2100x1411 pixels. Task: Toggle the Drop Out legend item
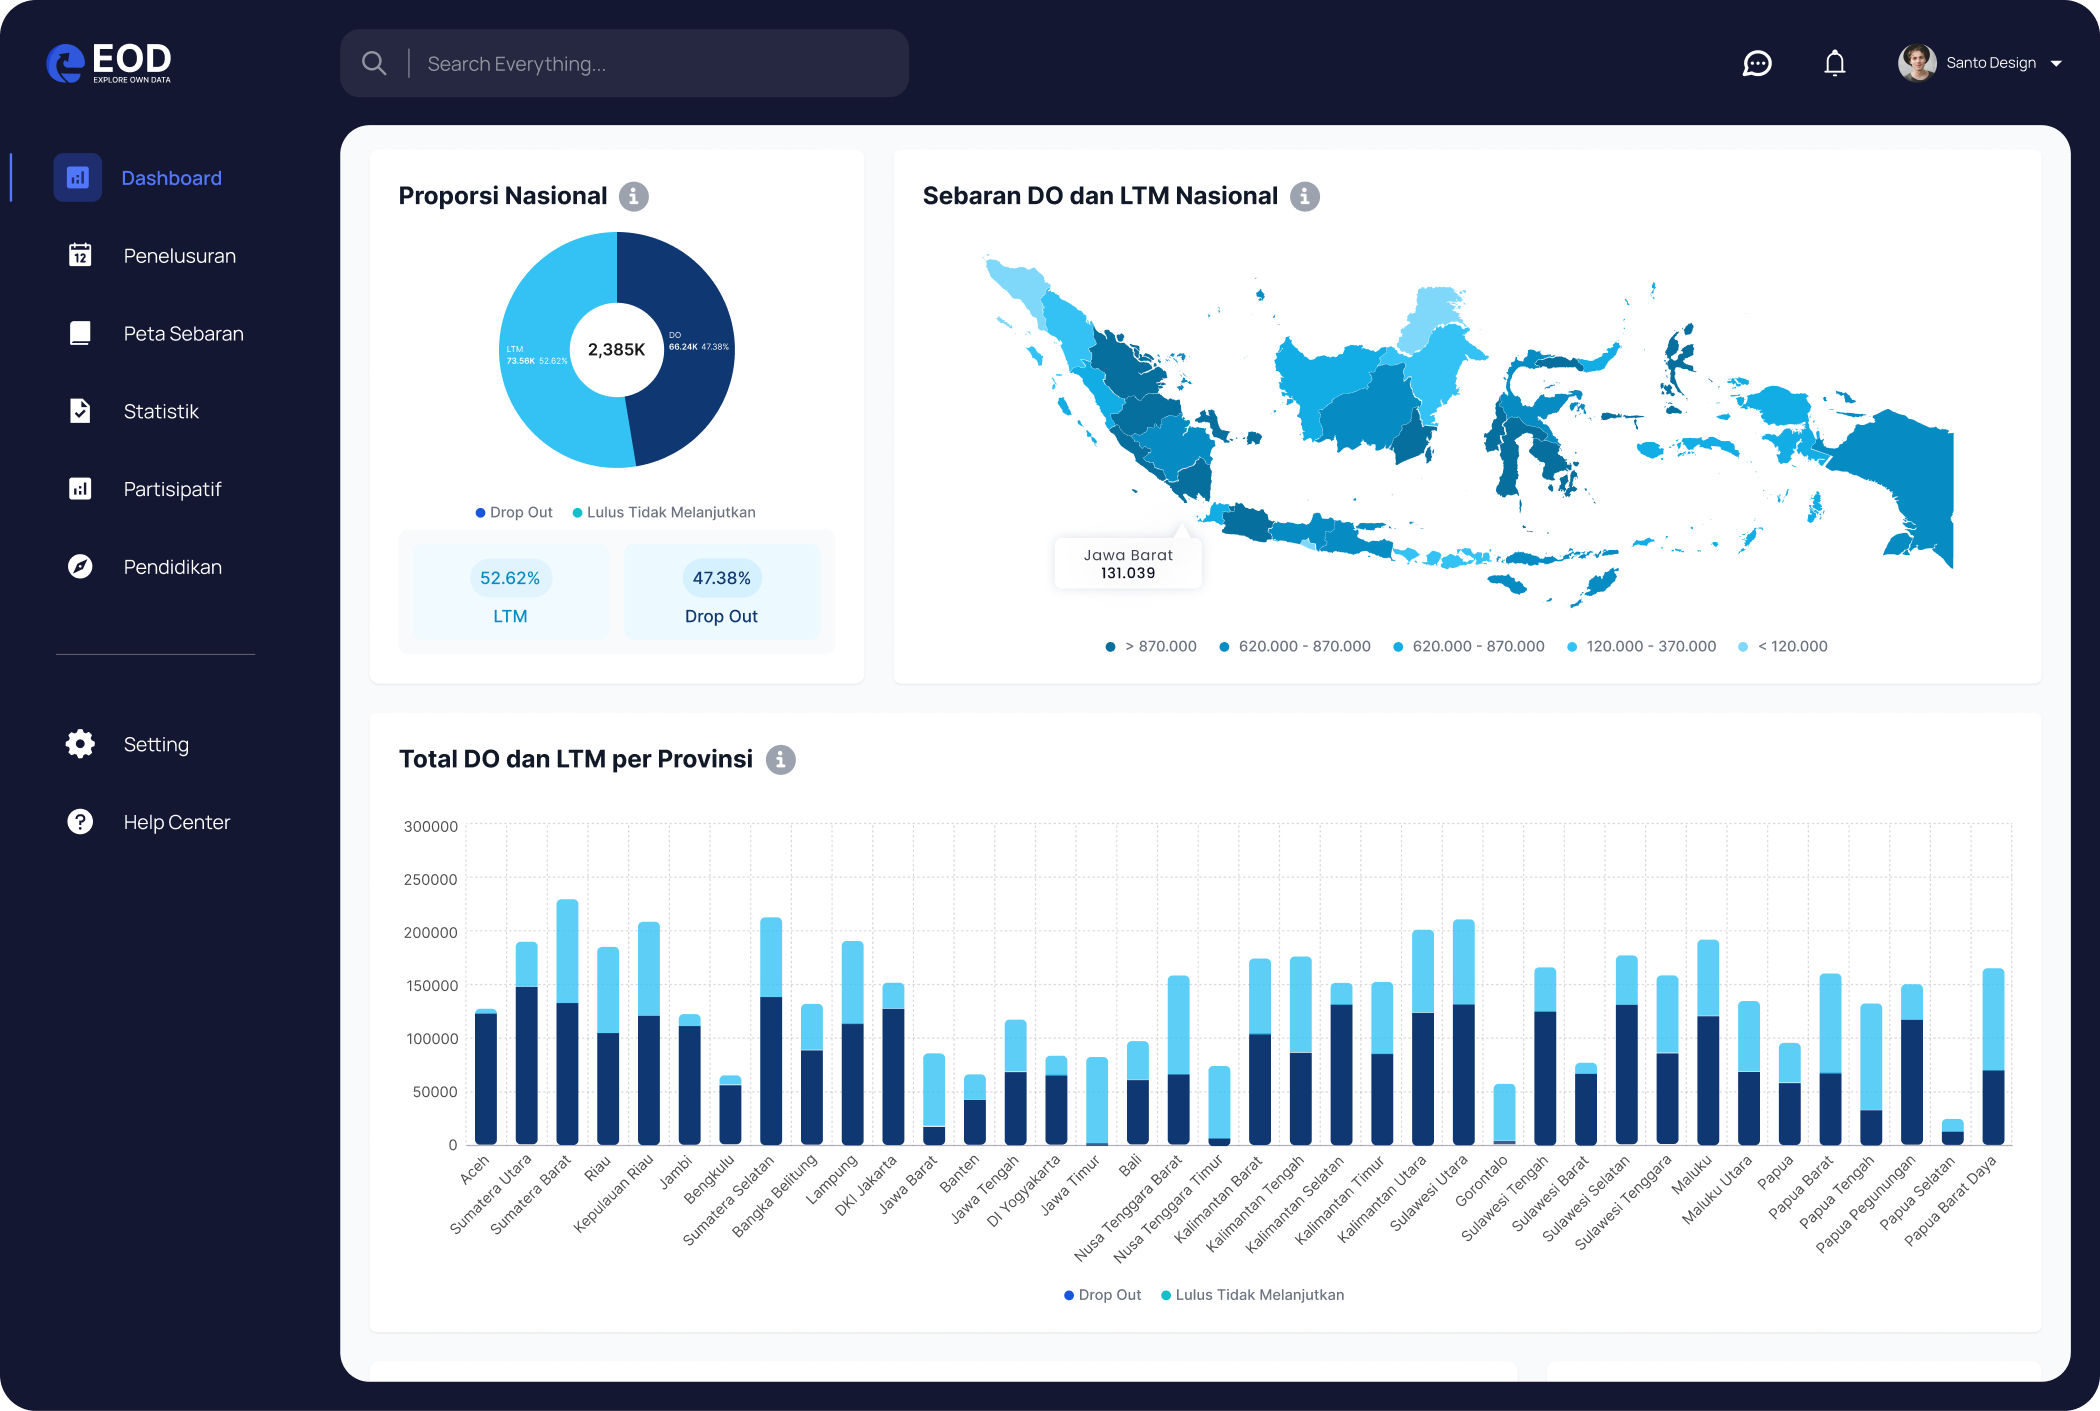pos(513,512)
